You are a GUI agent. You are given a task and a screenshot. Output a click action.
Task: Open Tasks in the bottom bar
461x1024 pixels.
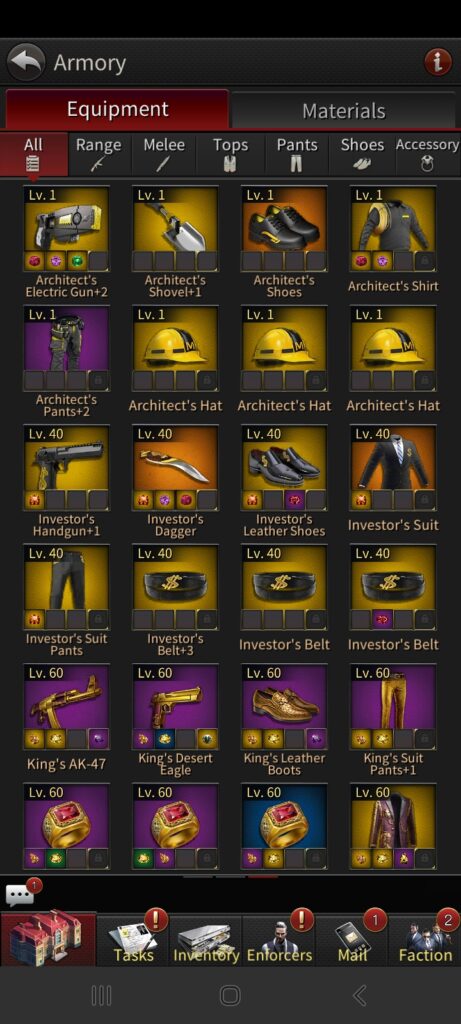133,939
